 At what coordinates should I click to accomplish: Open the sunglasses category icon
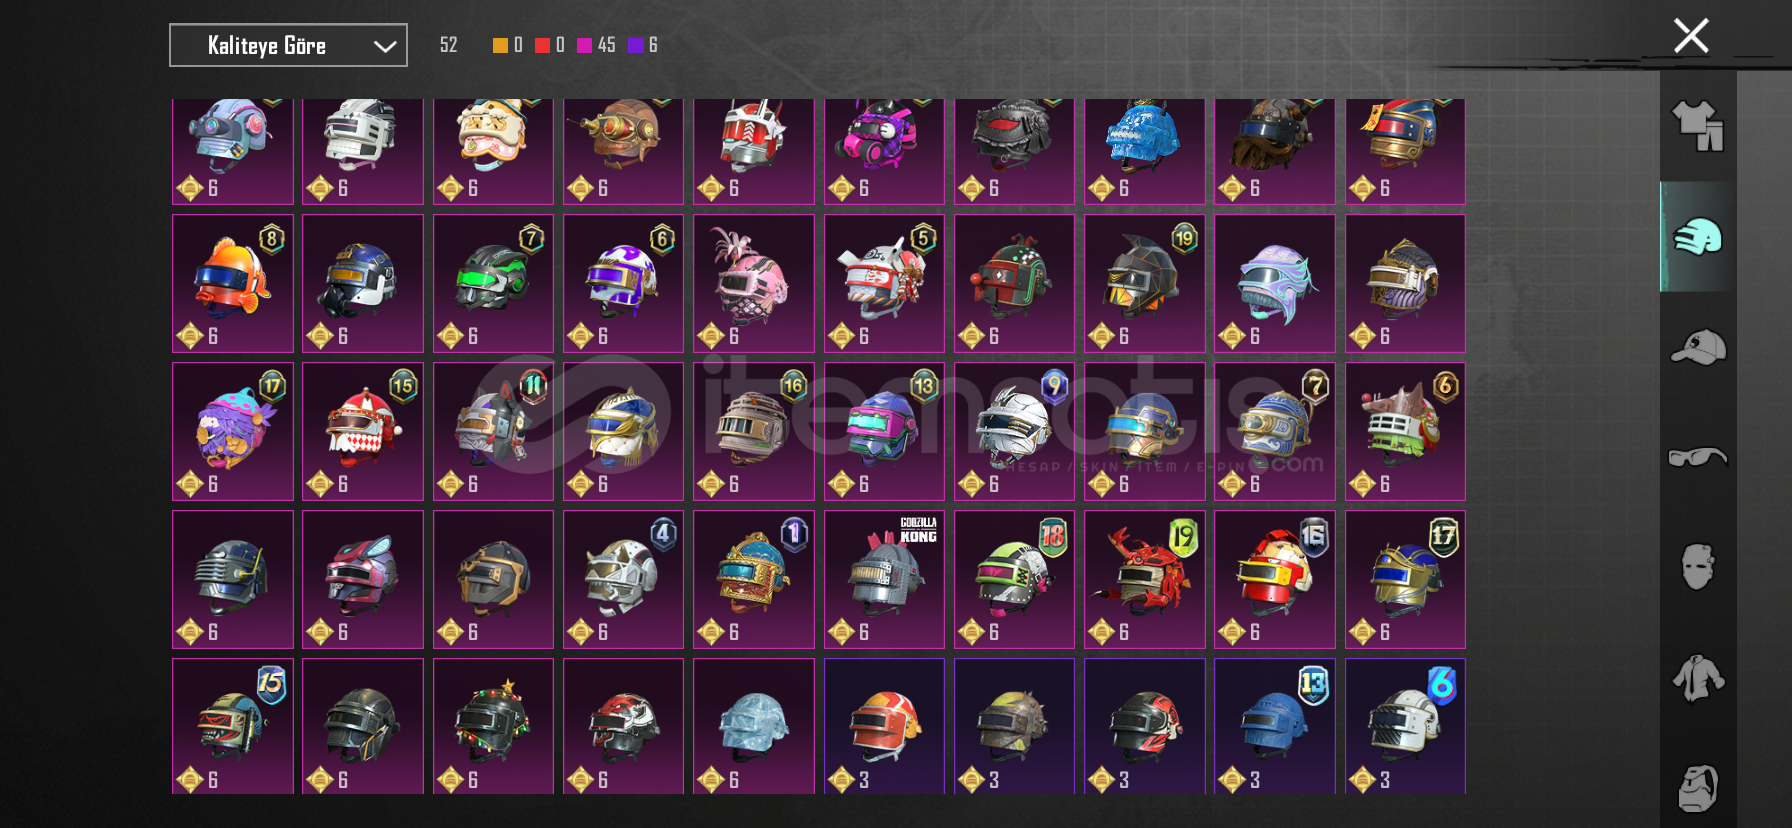coord(1698,457)
